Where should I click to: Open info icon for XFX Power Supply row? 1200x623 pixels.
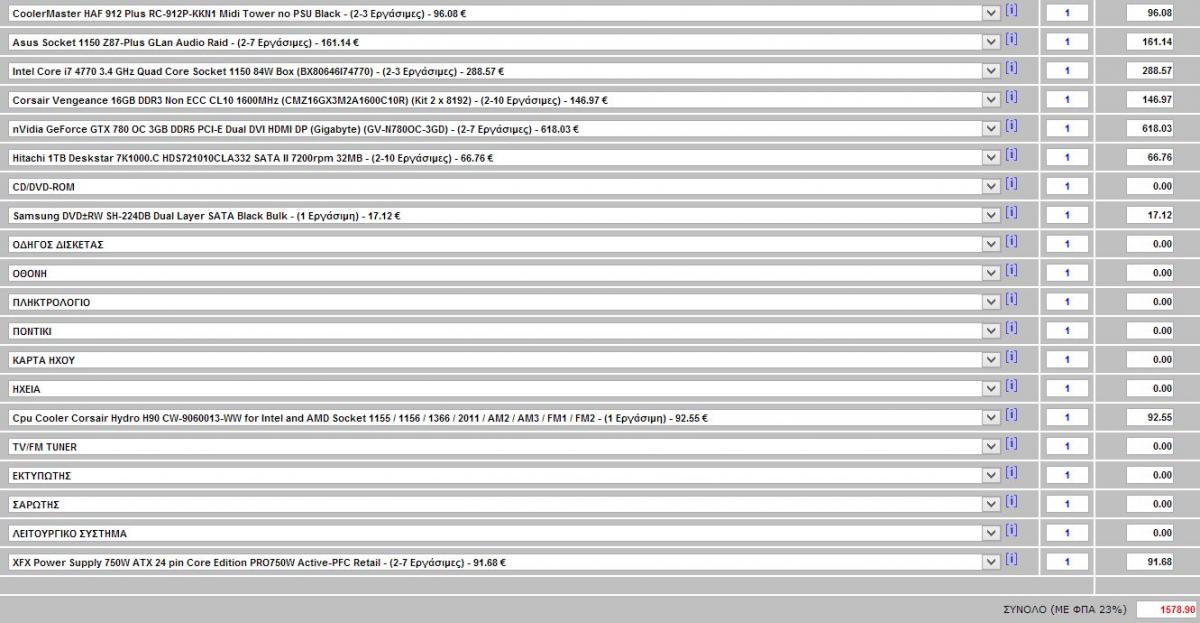point(1011,559)
